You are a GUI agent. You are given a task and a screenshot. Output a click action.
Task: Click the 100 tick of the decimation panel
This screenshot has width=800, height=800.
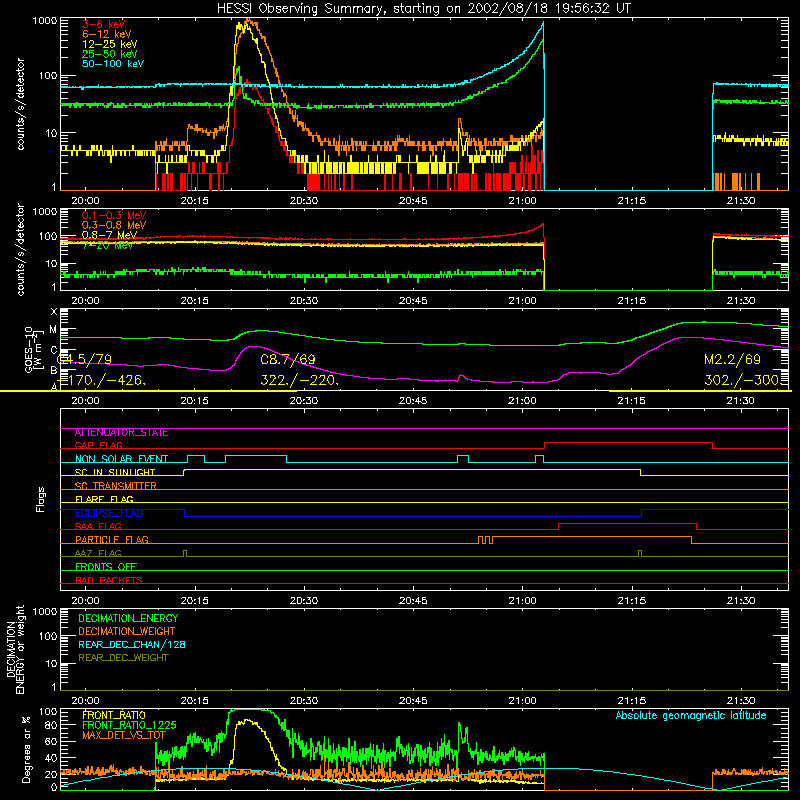click(x=48, y=636)
